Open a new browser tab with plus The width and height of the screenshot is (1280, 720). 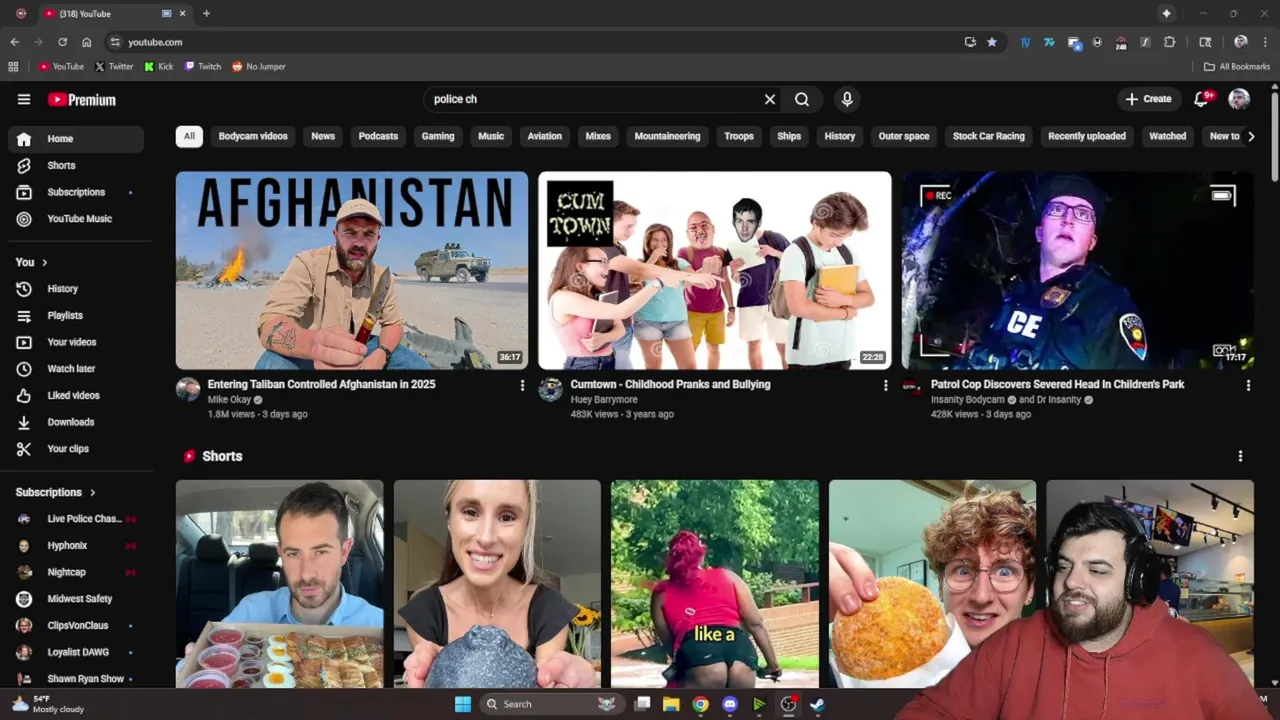(x=206, y=14)
